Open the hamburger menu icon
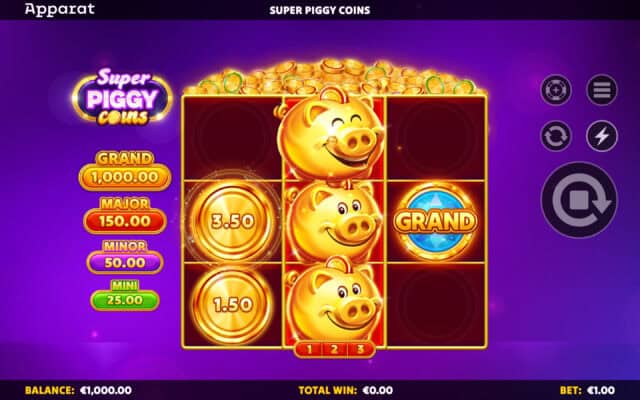This screenshot has width=640, height=400. pyautogui.click(x=602, y=90)
